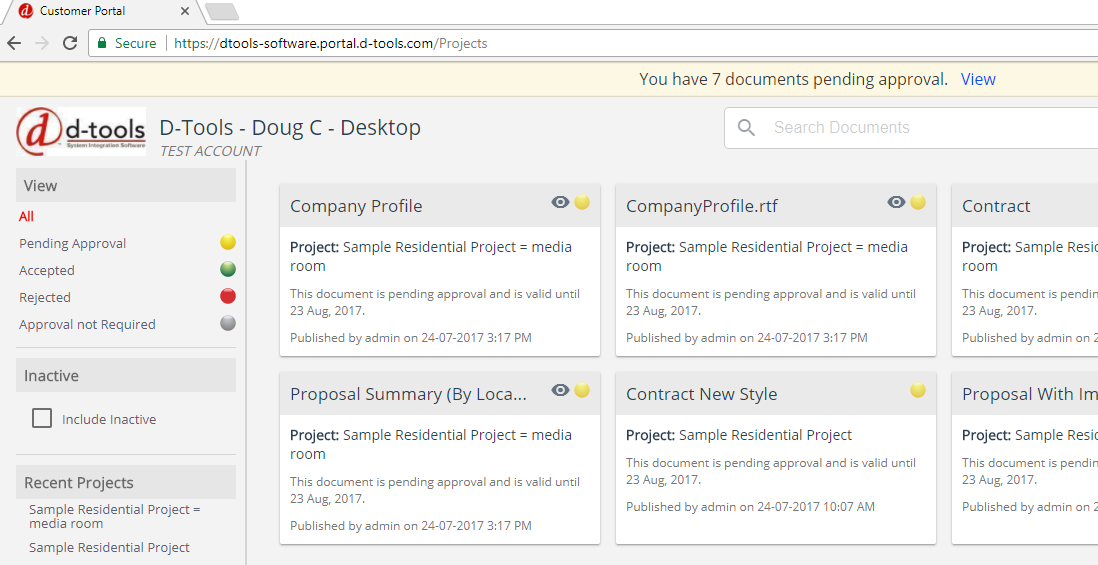
Task: Click the View link in pending approval banner
Action: tap(978, 79)
